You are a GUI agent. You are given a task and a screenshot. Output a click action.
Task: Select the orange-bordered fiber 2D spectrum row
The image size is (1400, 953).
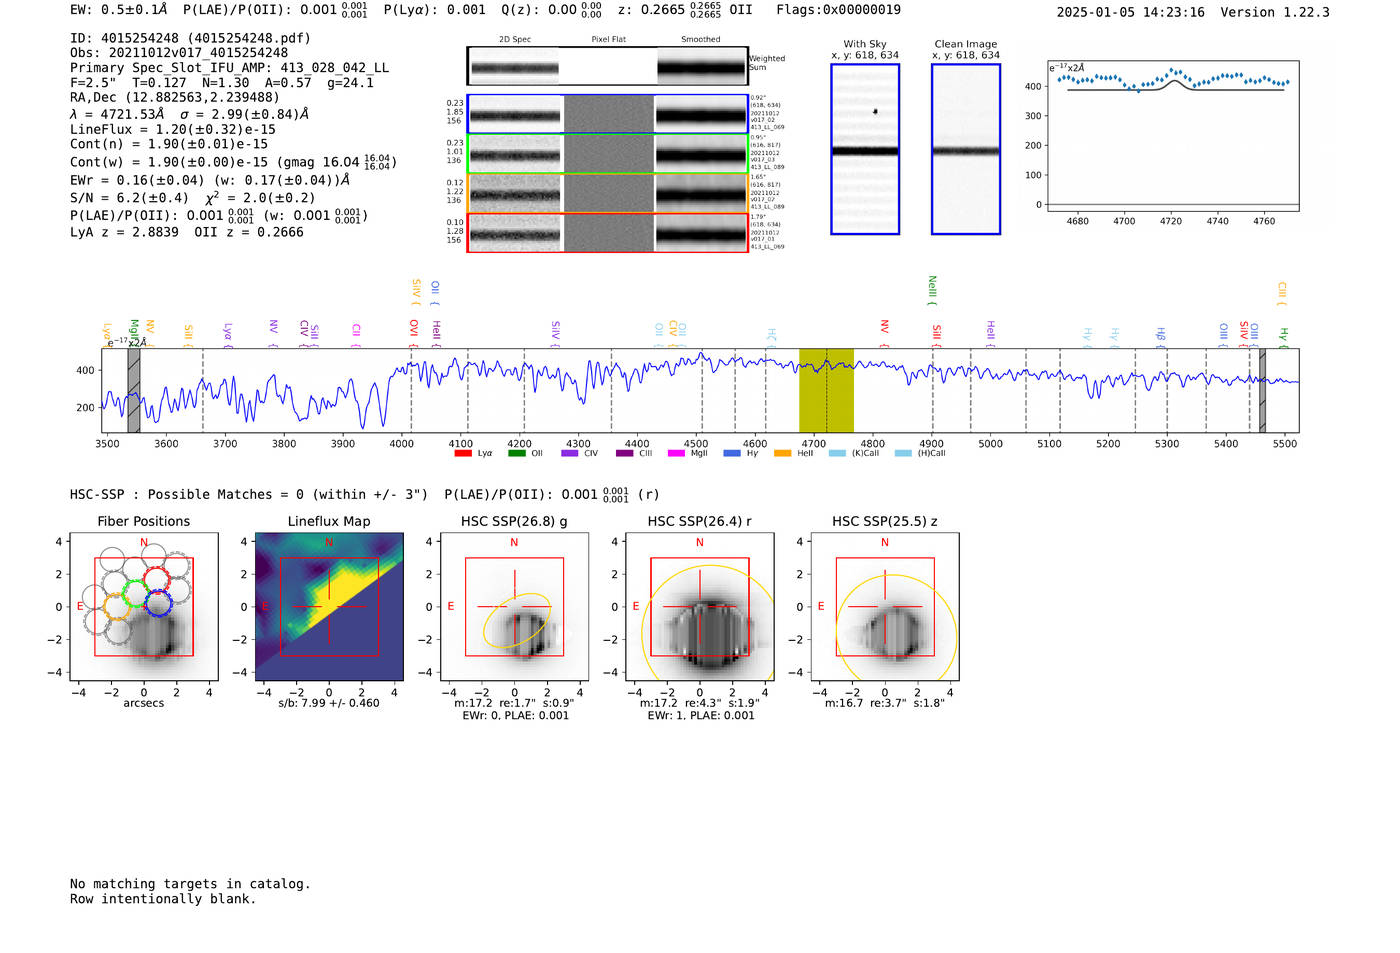pyautogui.click(x=607, y=193)
